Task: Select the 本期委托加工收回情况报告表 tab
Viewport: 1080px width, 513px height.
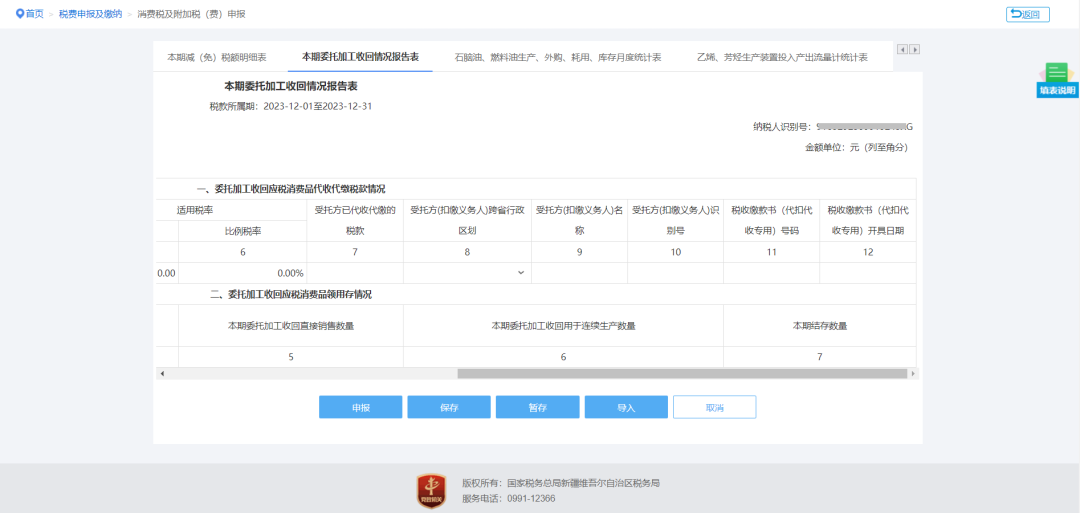Action: click(360, 58)
